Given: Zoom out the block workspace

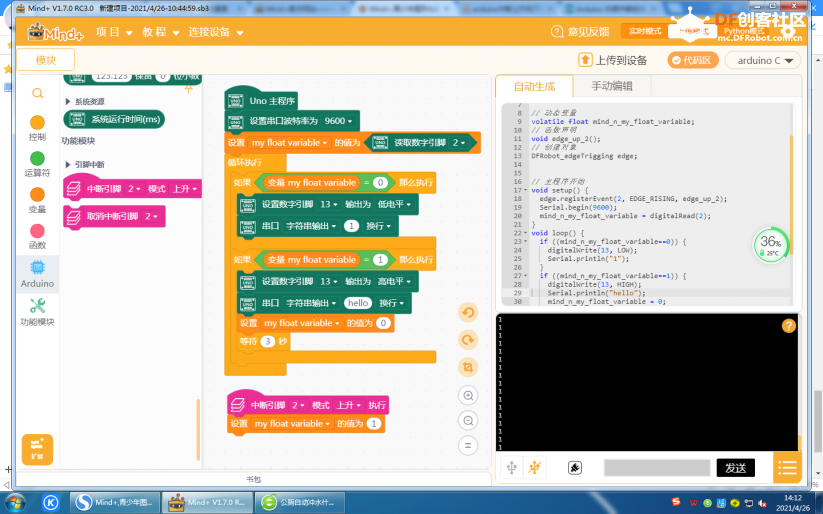Looking at the screenshot, I should [468, 420].
